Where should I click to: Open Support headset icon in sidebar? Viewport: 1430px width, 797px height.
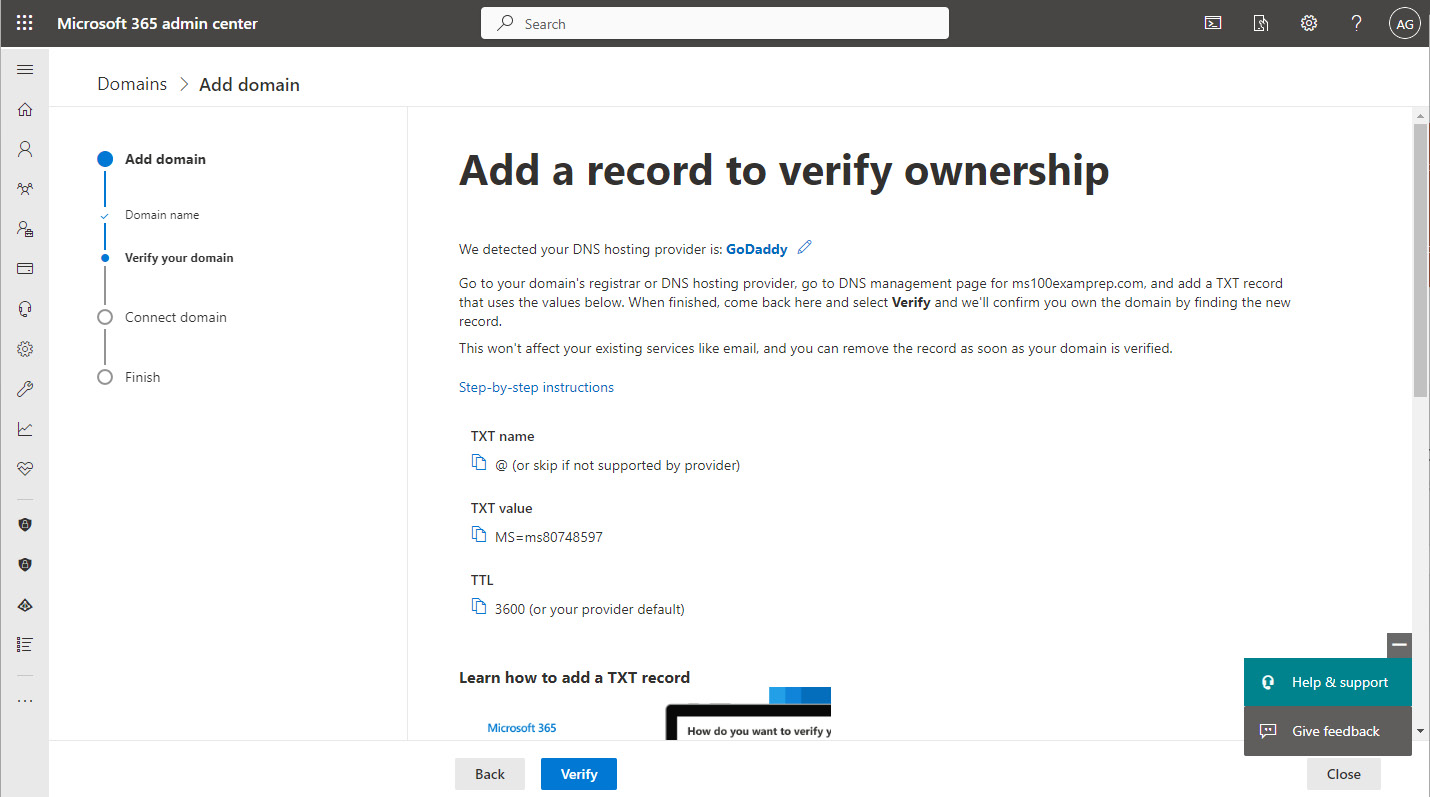25,309
